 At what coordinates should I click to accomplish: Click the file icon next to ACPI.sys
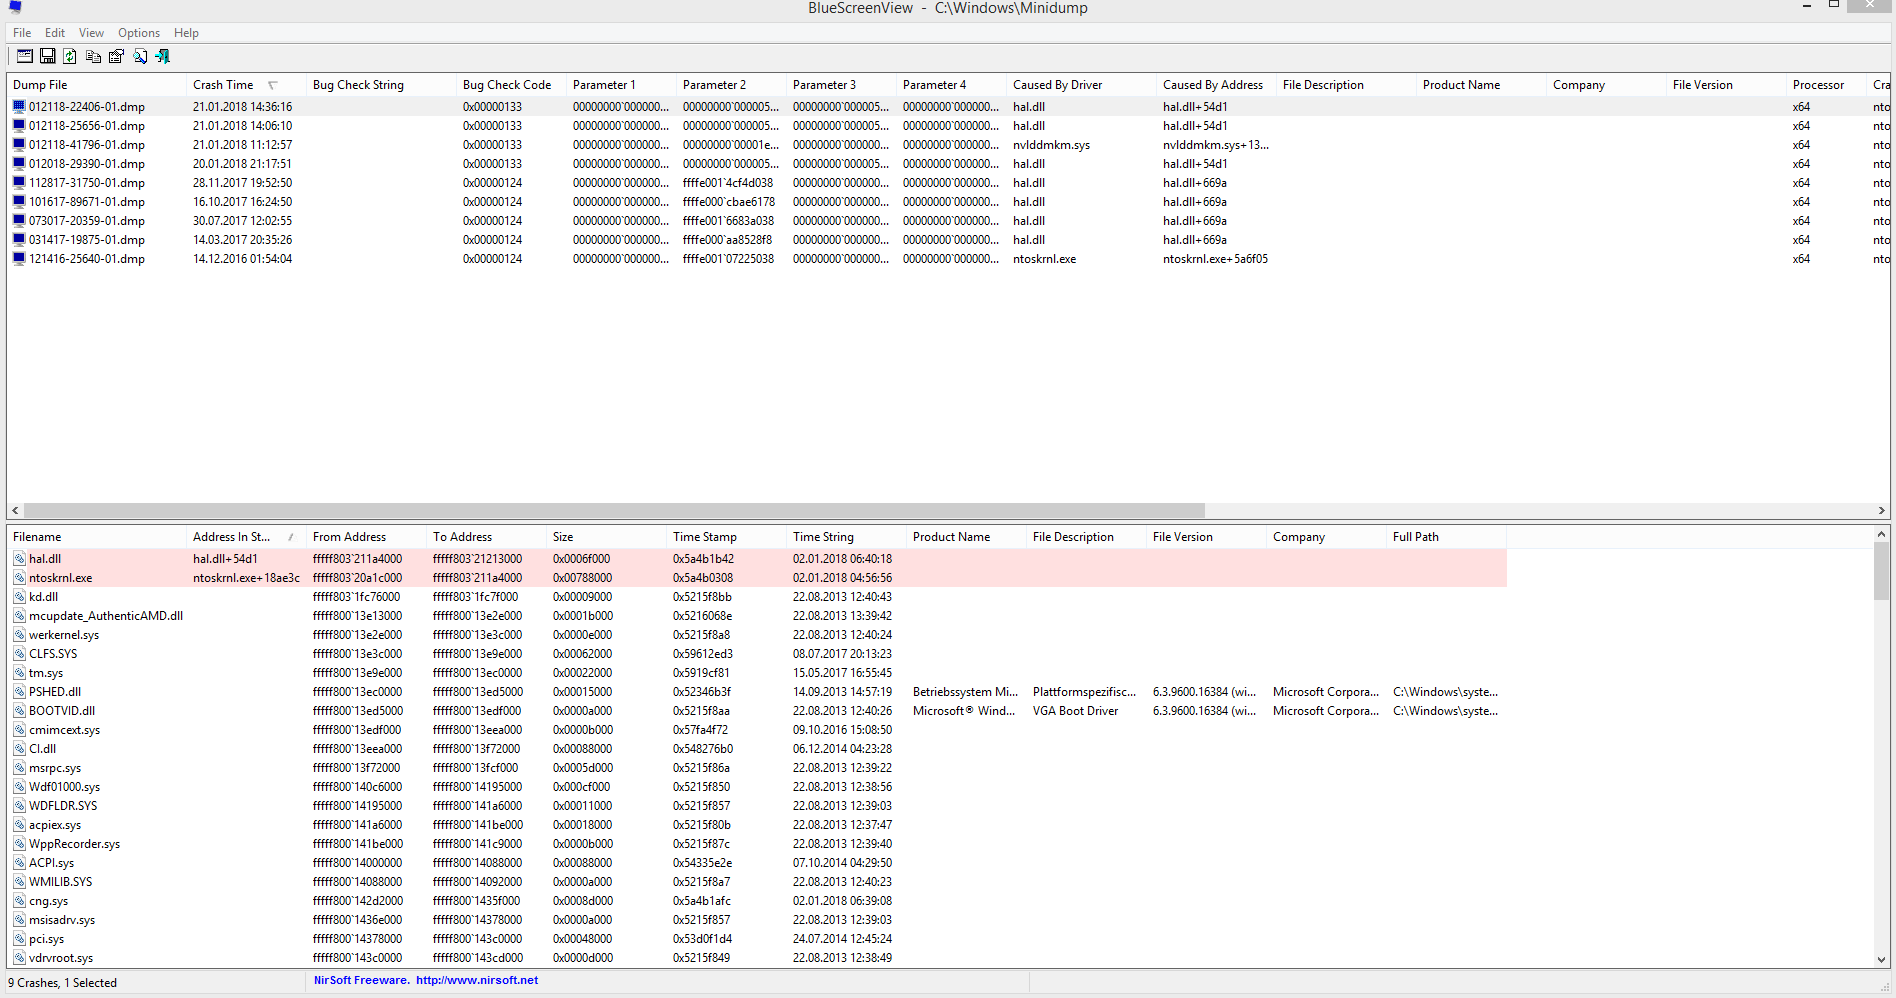[x=20, y=863]
